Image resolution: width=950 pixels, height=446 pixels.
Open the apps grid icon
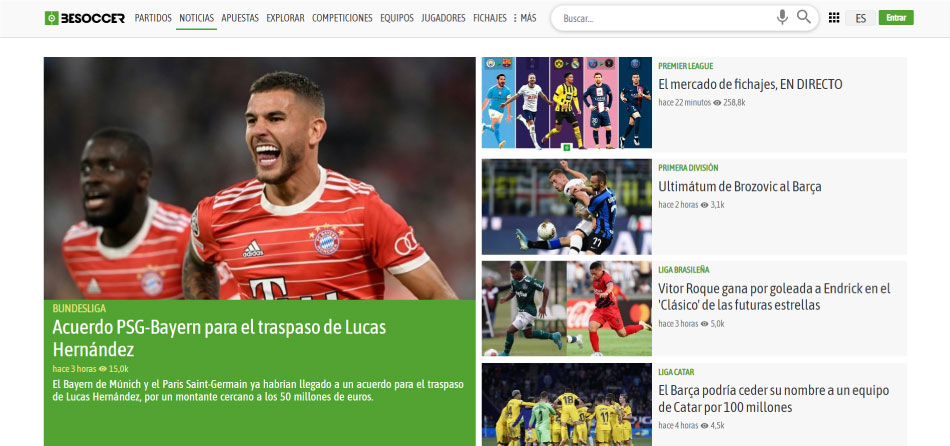tap(834, 18)
